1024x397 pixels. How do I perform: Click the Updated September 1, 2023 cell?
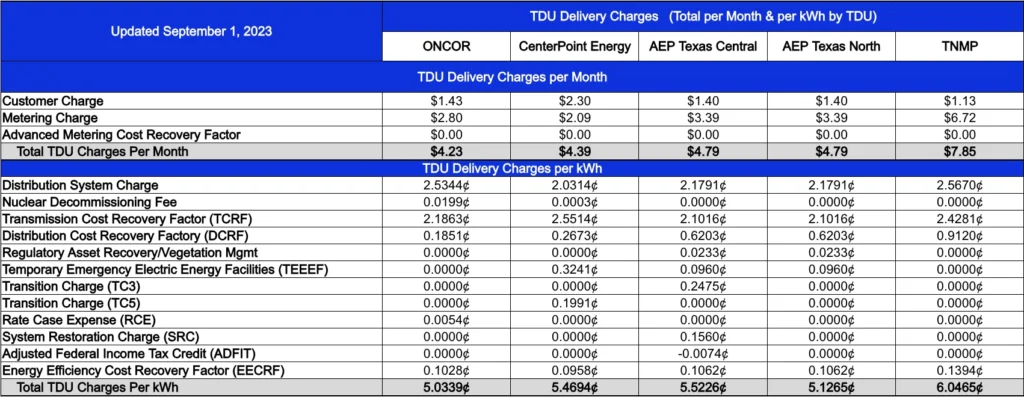pyautogui.click(x=191, y=31)
